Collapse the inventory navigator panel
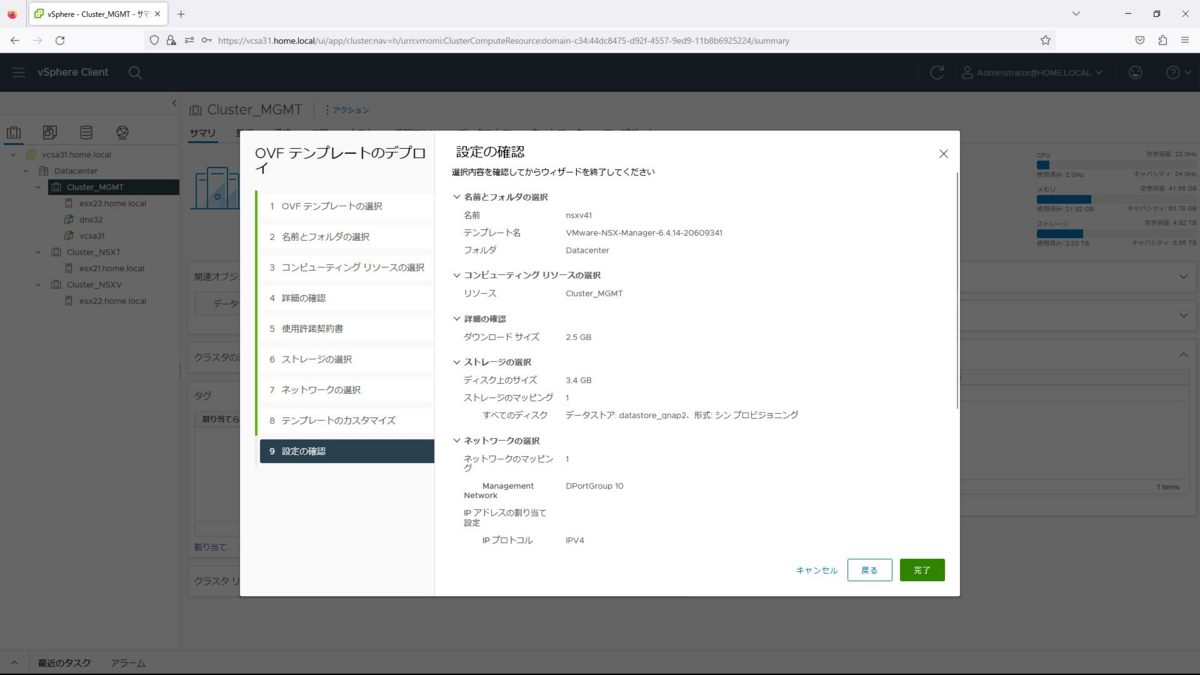1200x675 pixels. (174, 103)
